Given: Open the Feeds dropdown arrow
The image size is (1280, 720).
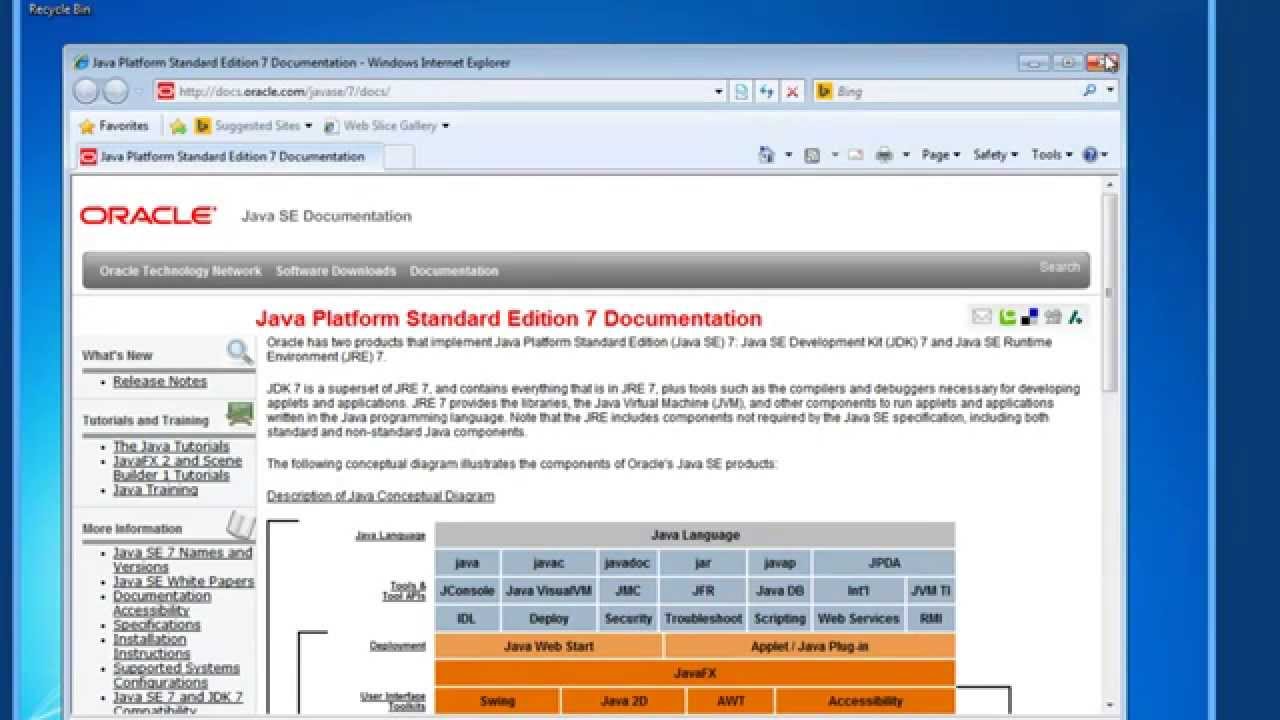Looking at the screenshot, I should click(x=834, y=155).
